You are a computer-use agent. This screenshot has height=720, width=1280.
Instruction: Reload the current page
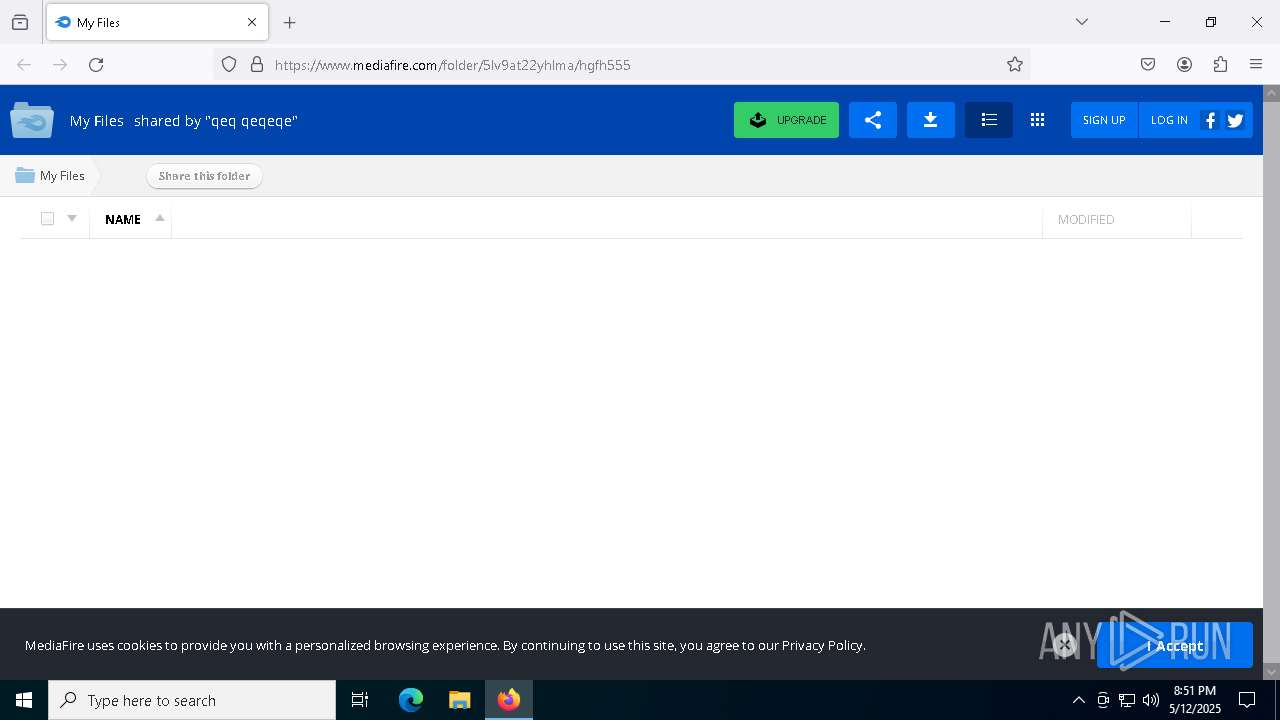96,64
